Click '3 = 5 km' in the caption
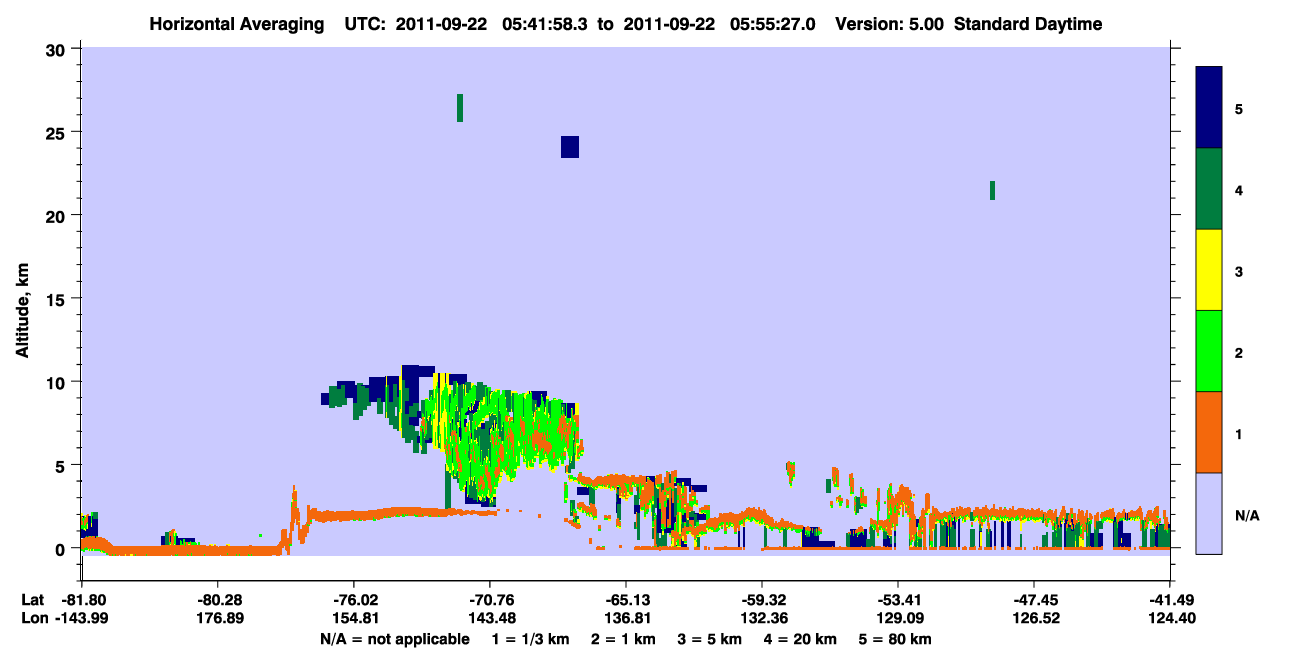The height and width of the screenshot is (667, 1300). pos(708,639)
